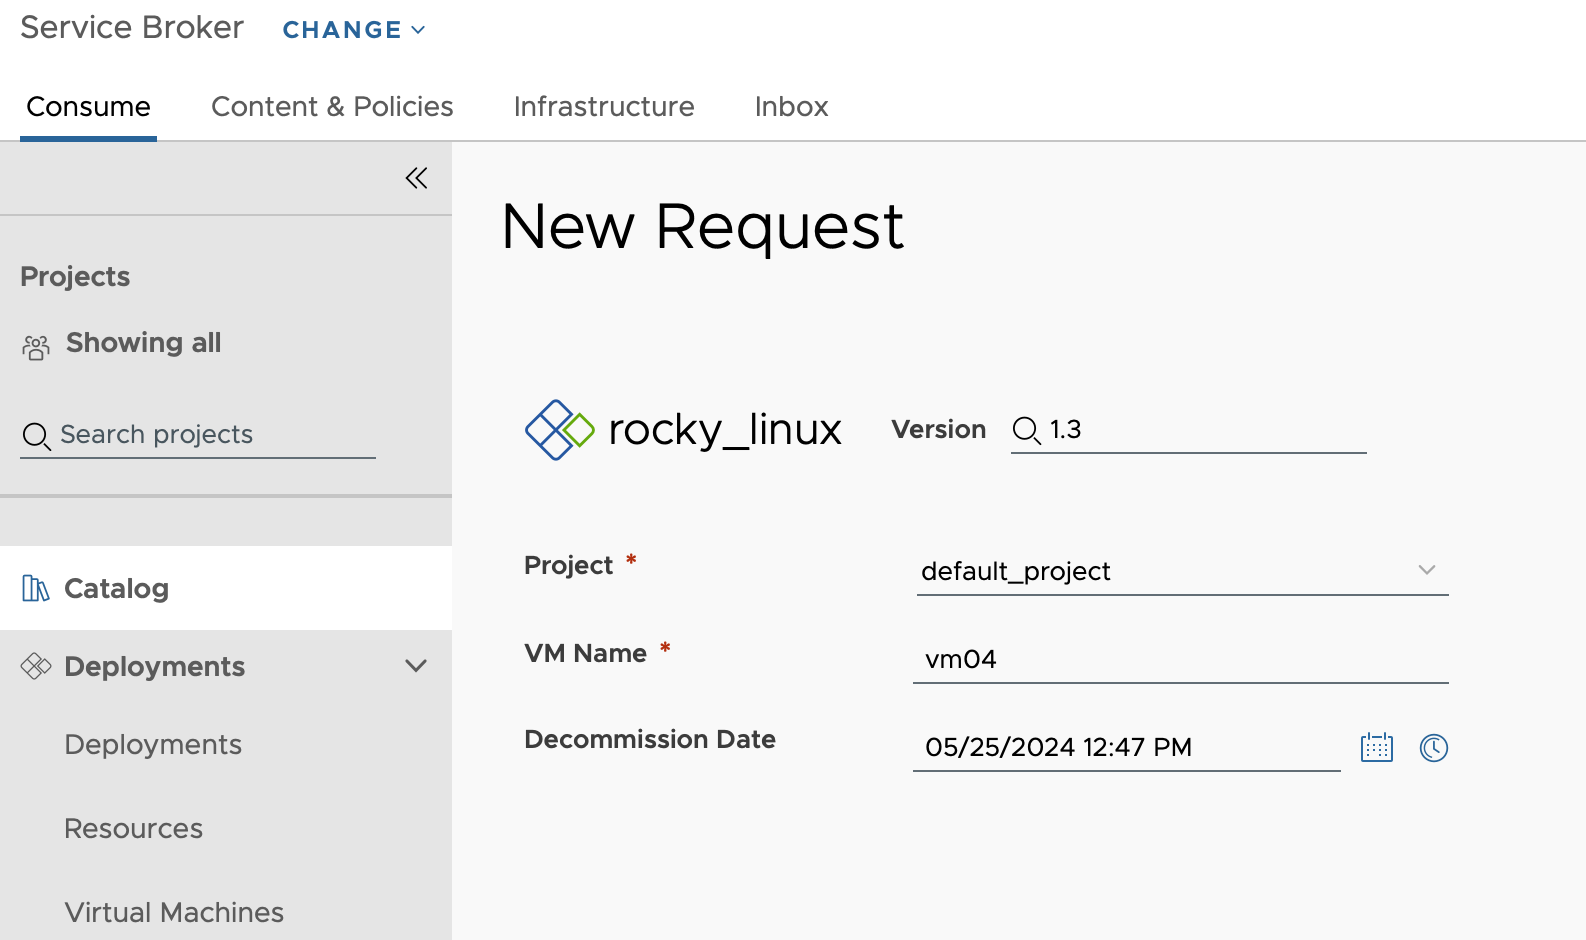
Task: Click the Decommission Date label
Action: pyautogui.click(x=650, y=739)
